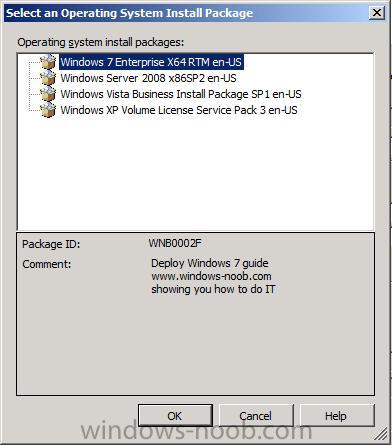
Task: Choose Windows Vista Business Install Package SP1 entry
Action: tap(181, 94)
